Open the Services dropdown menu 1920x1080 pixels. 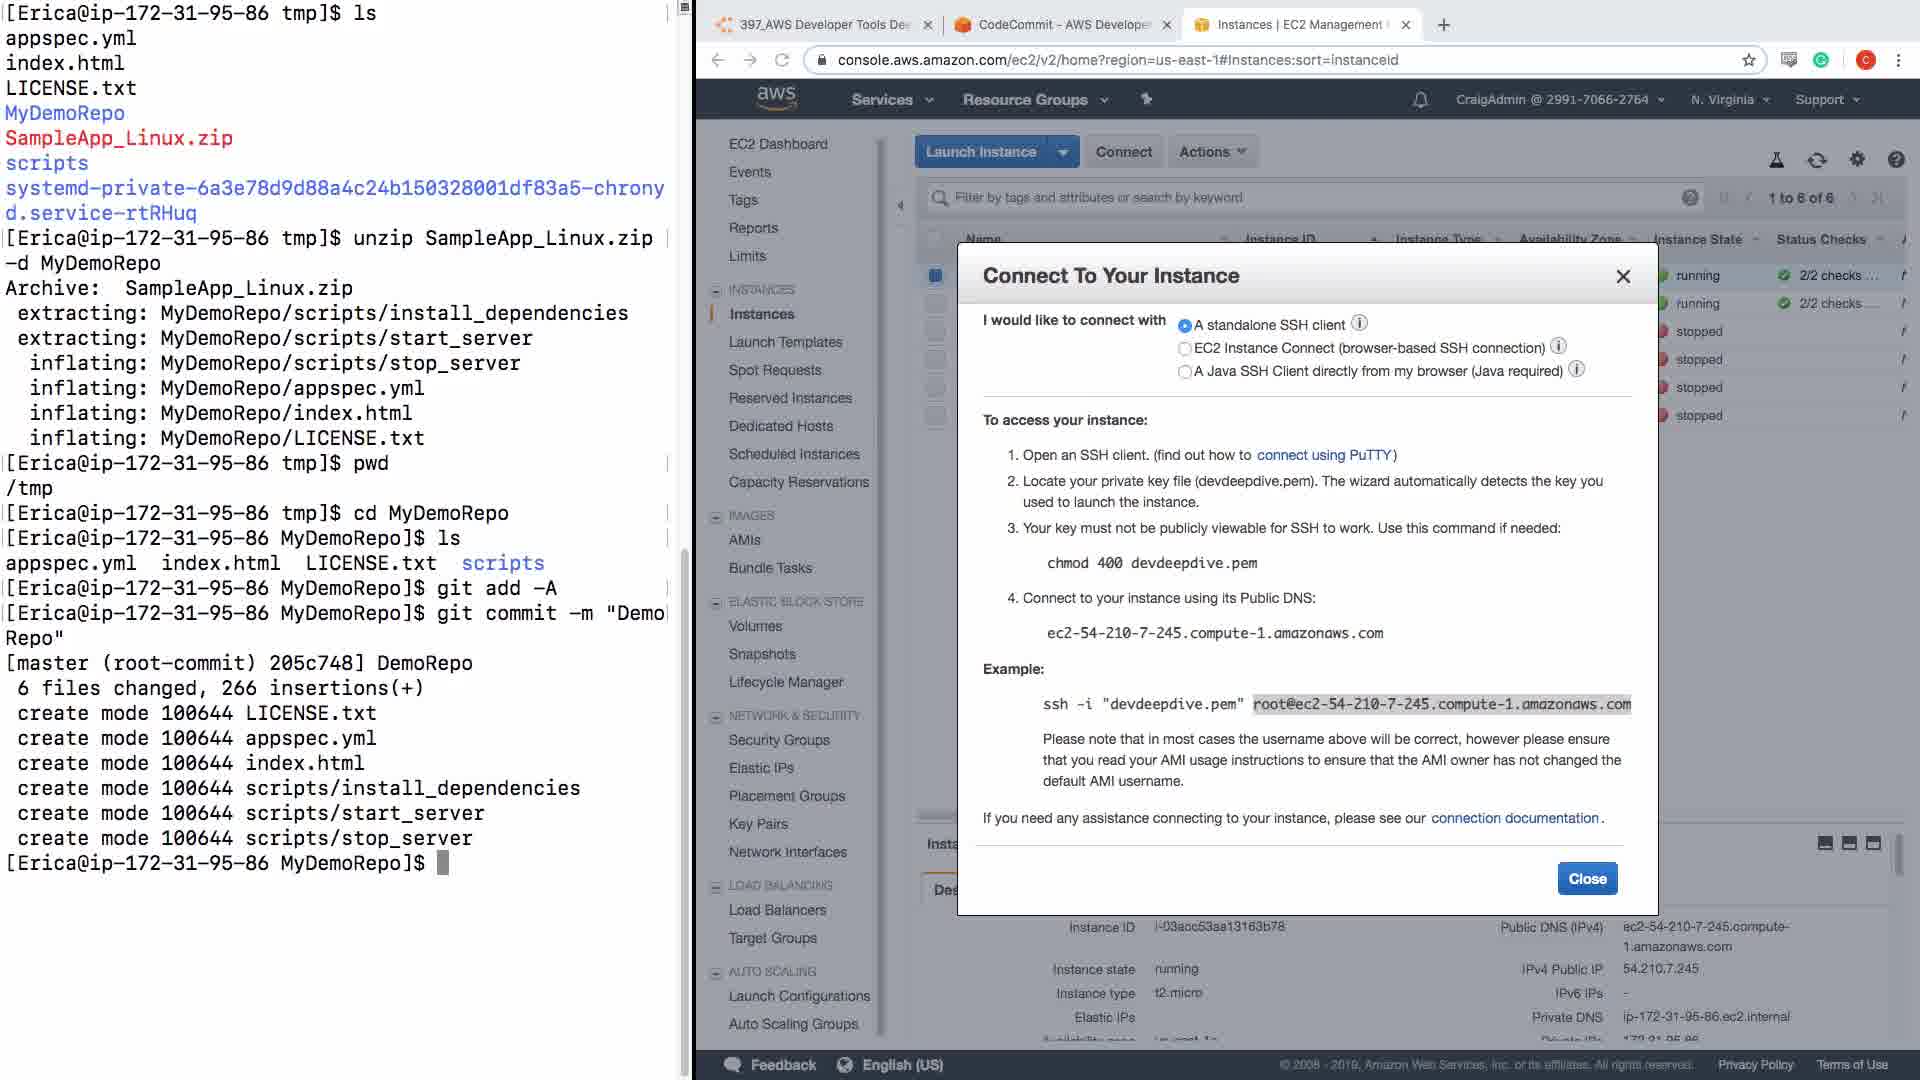click(892, 100)
